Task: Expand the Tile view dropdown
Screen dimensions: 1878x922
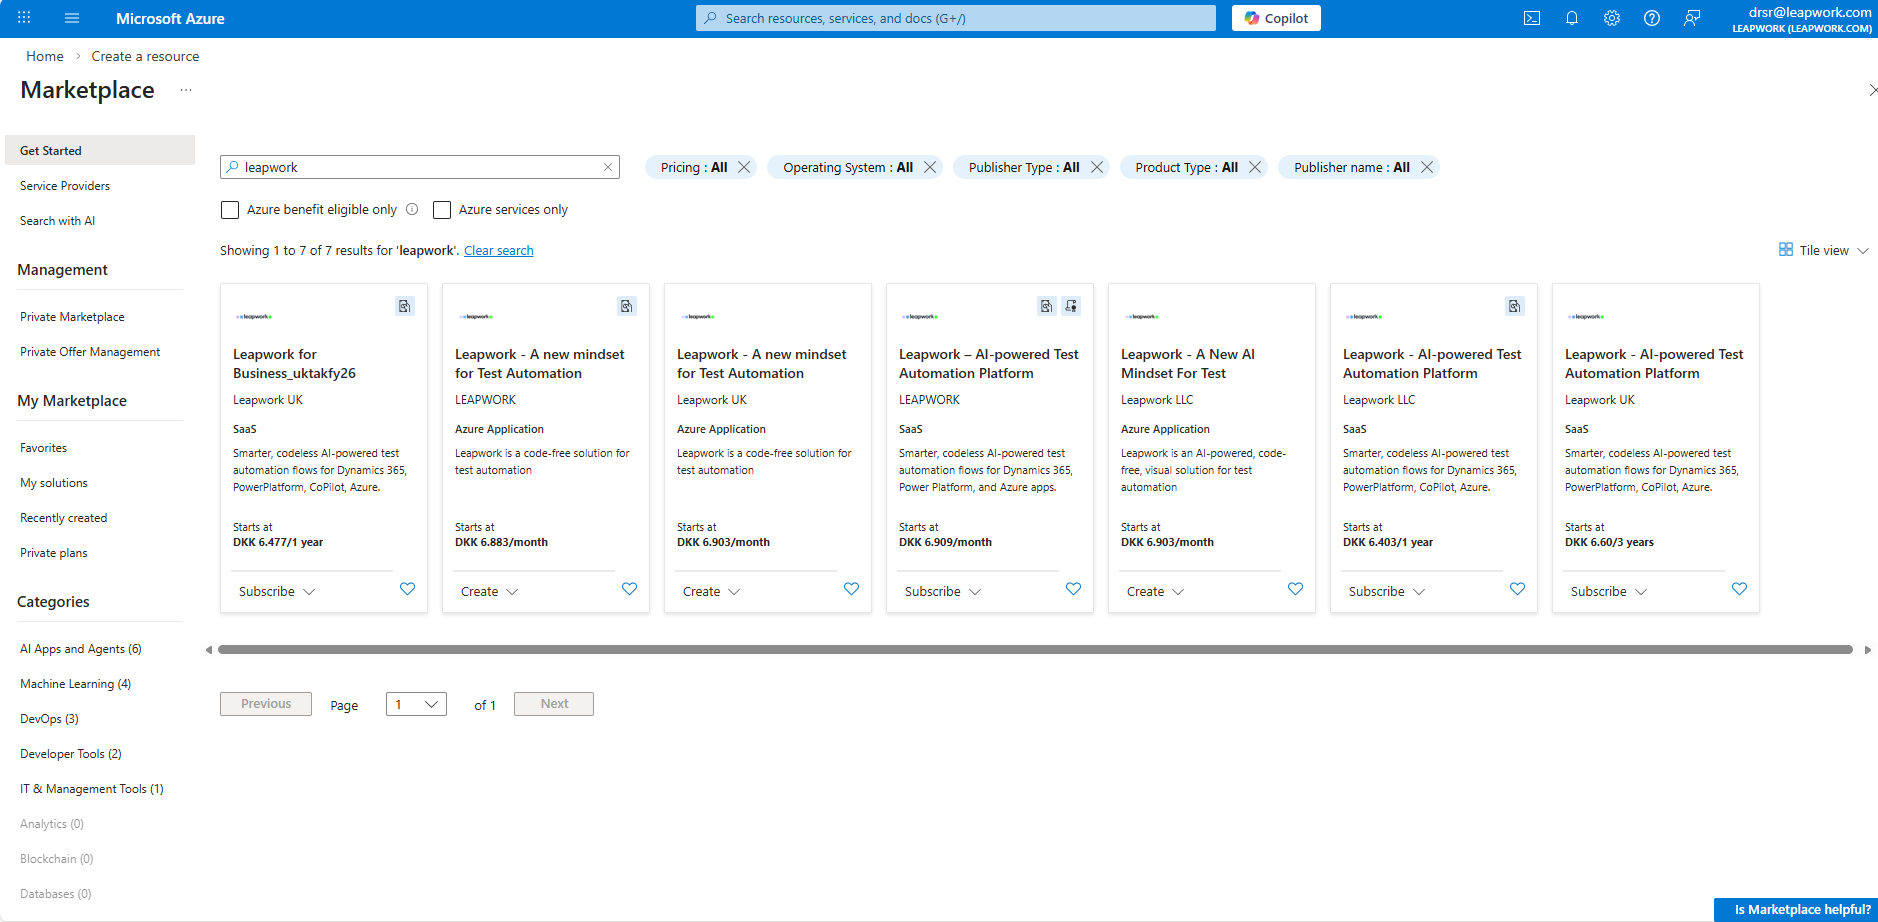Action: (1823, 250)
